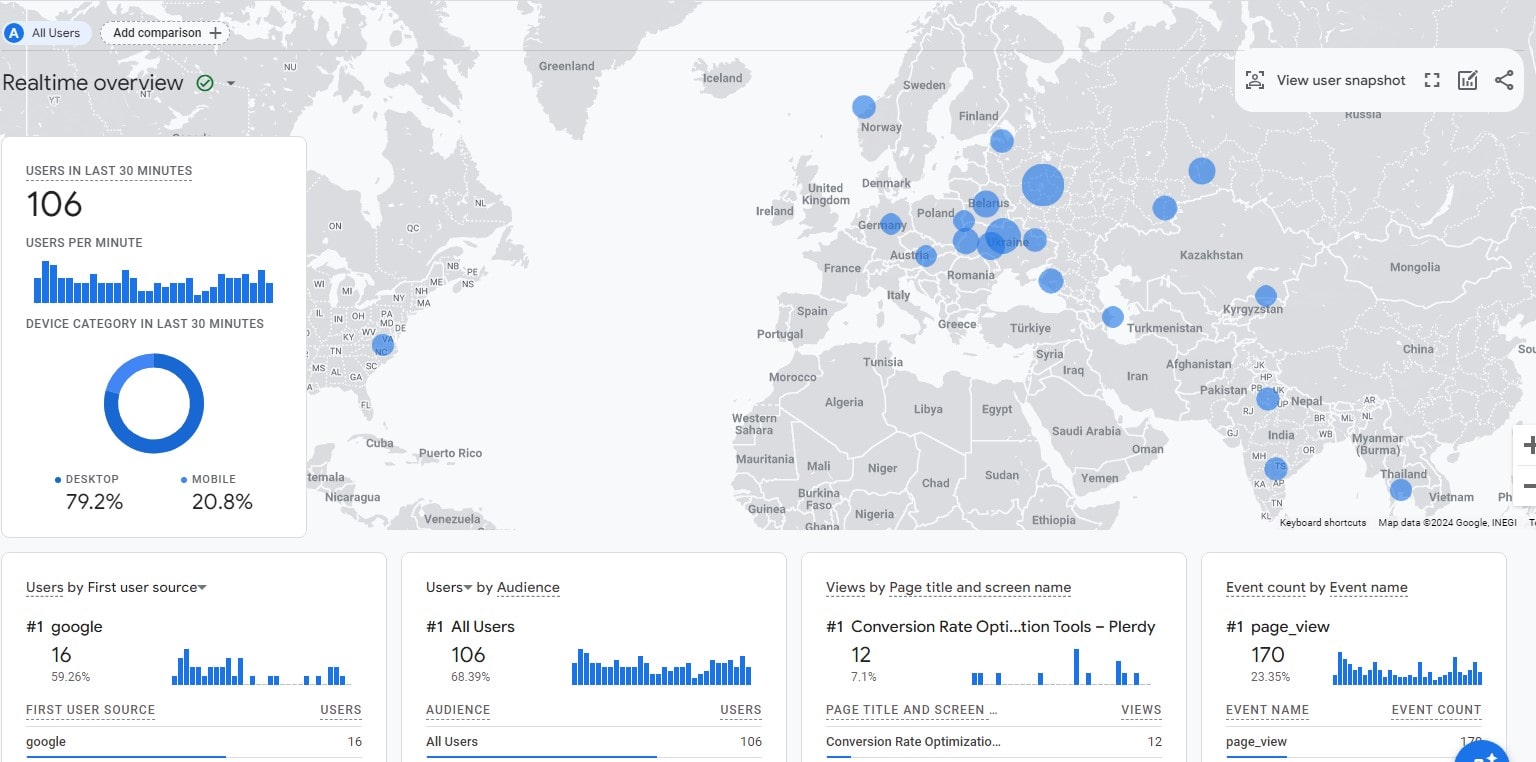Click the Page title and screen name dimension
Image resolution: width=1536 pixels, height=762 pixels.
pos(980,588)
